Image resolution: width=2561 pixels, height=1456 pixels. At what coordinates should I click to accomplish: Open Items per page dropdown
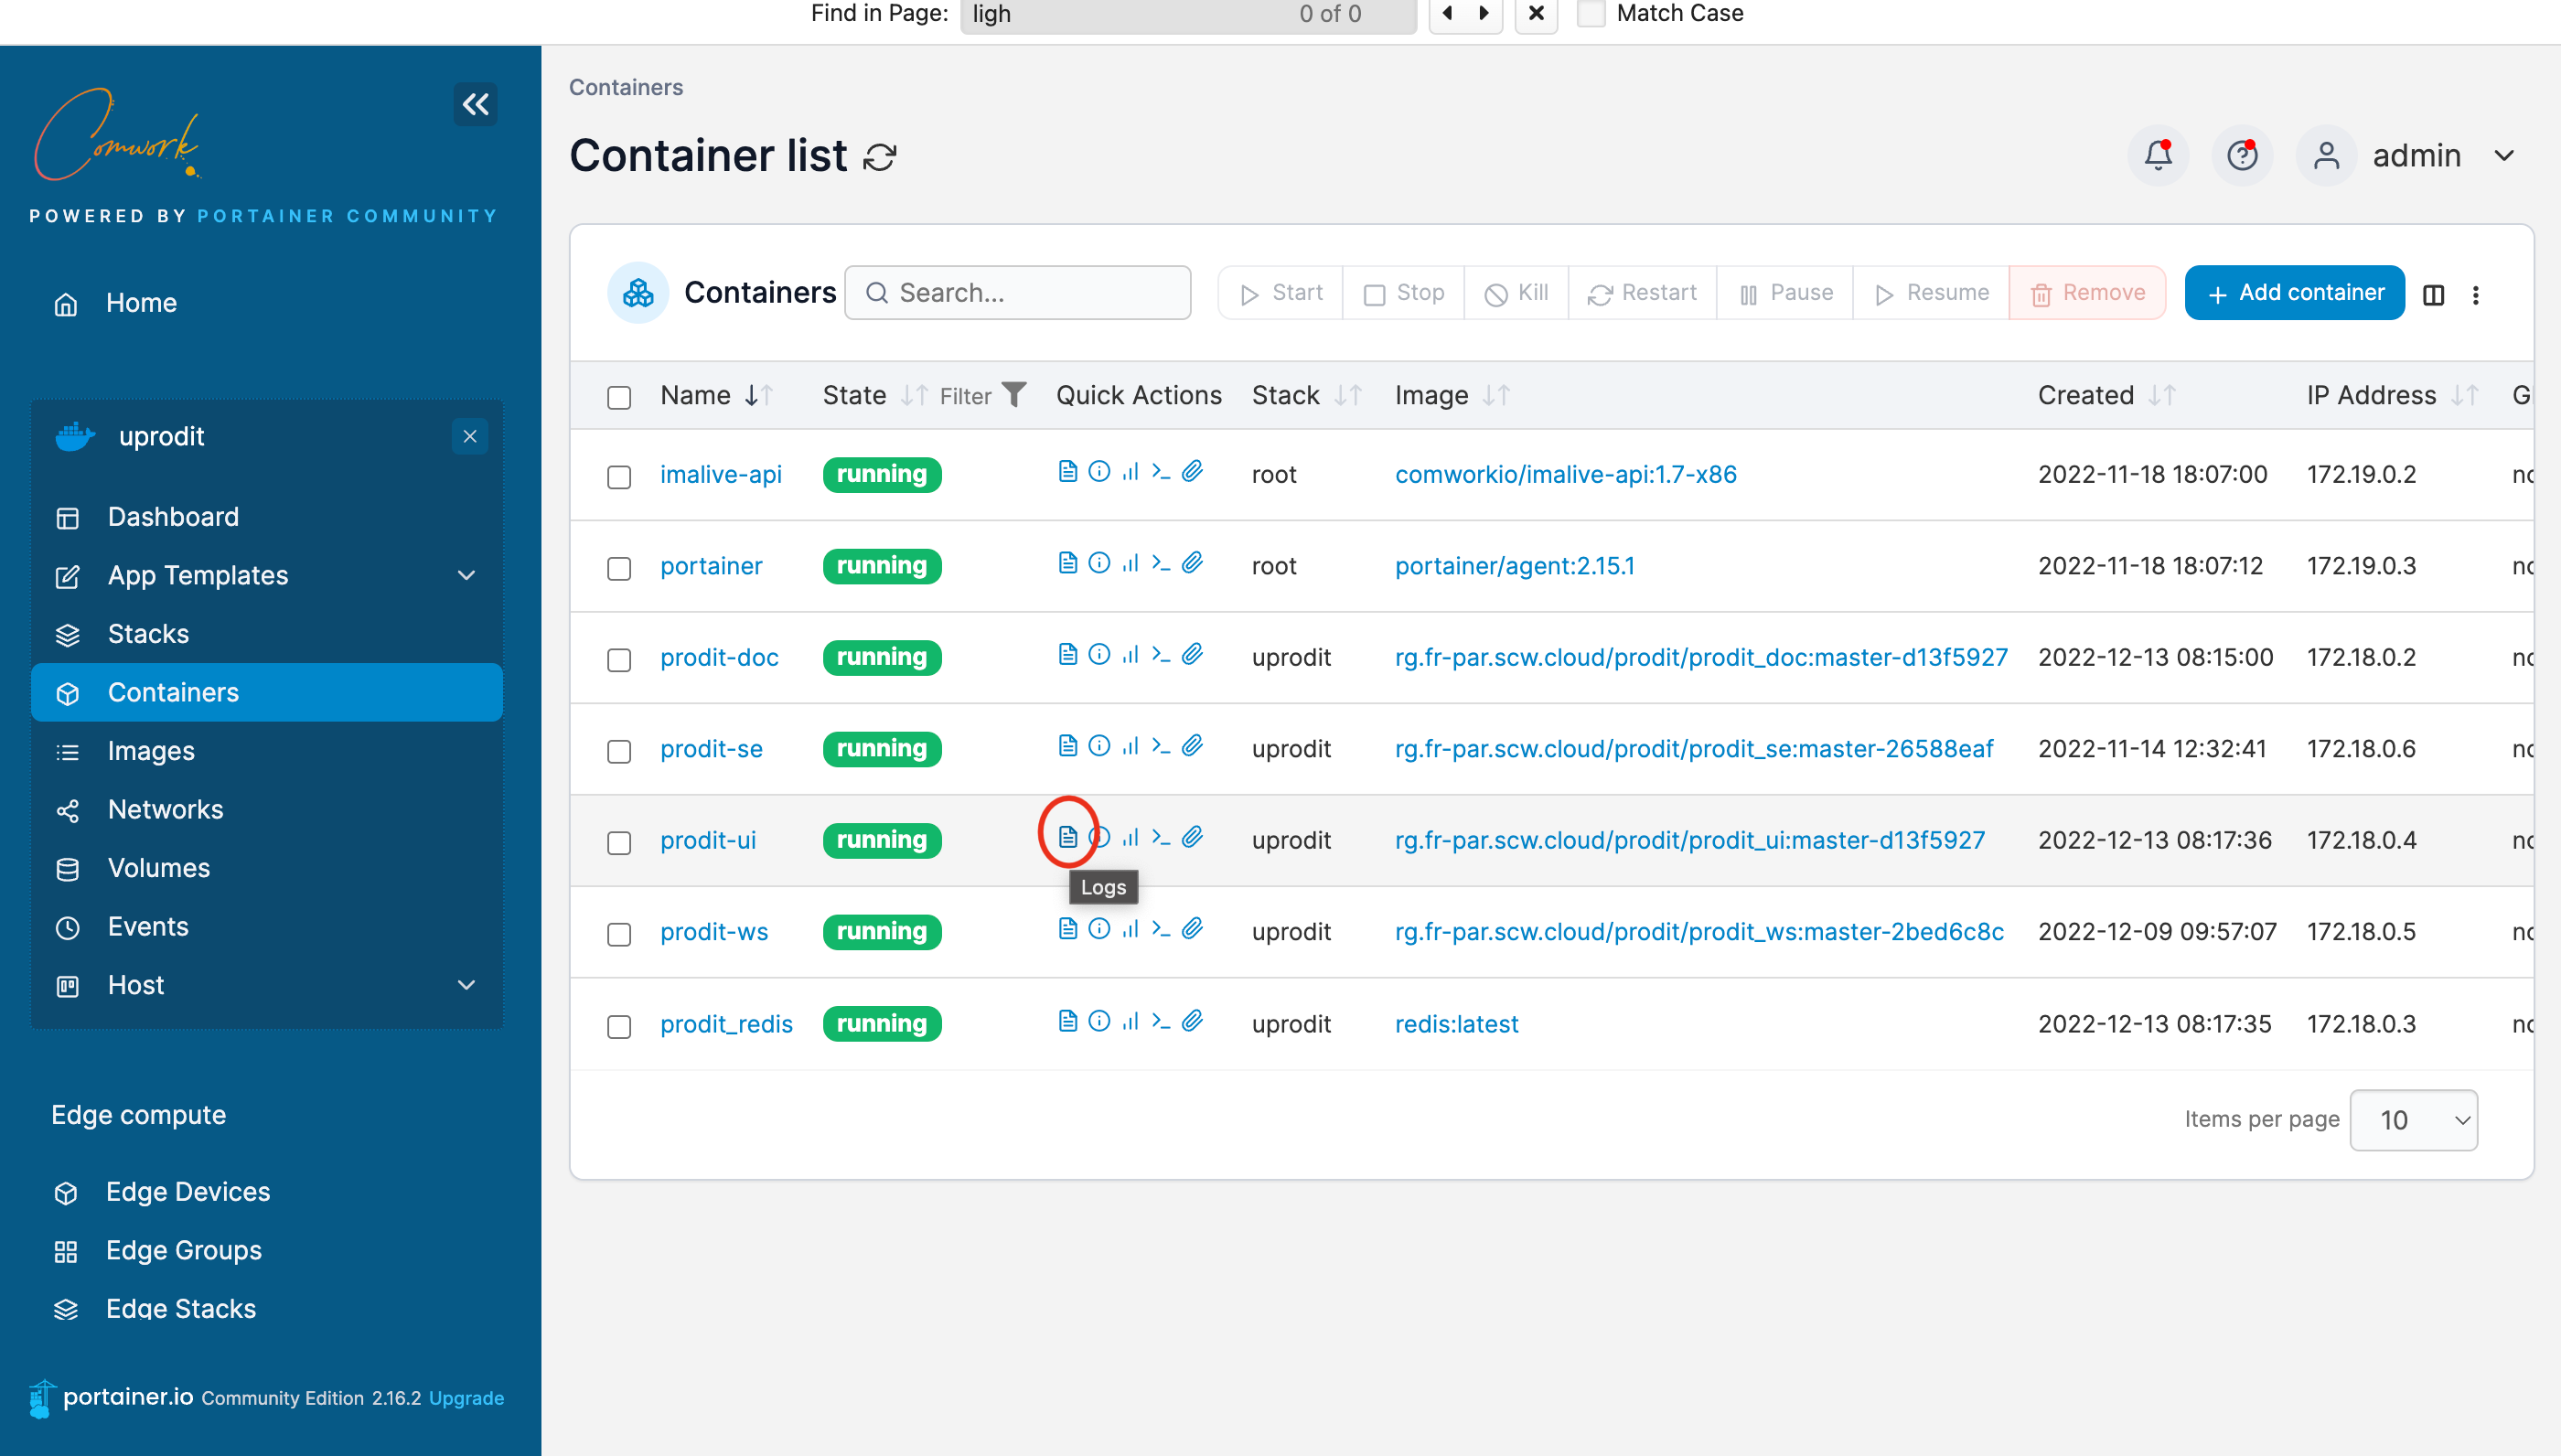[x=2413, y=1120]
